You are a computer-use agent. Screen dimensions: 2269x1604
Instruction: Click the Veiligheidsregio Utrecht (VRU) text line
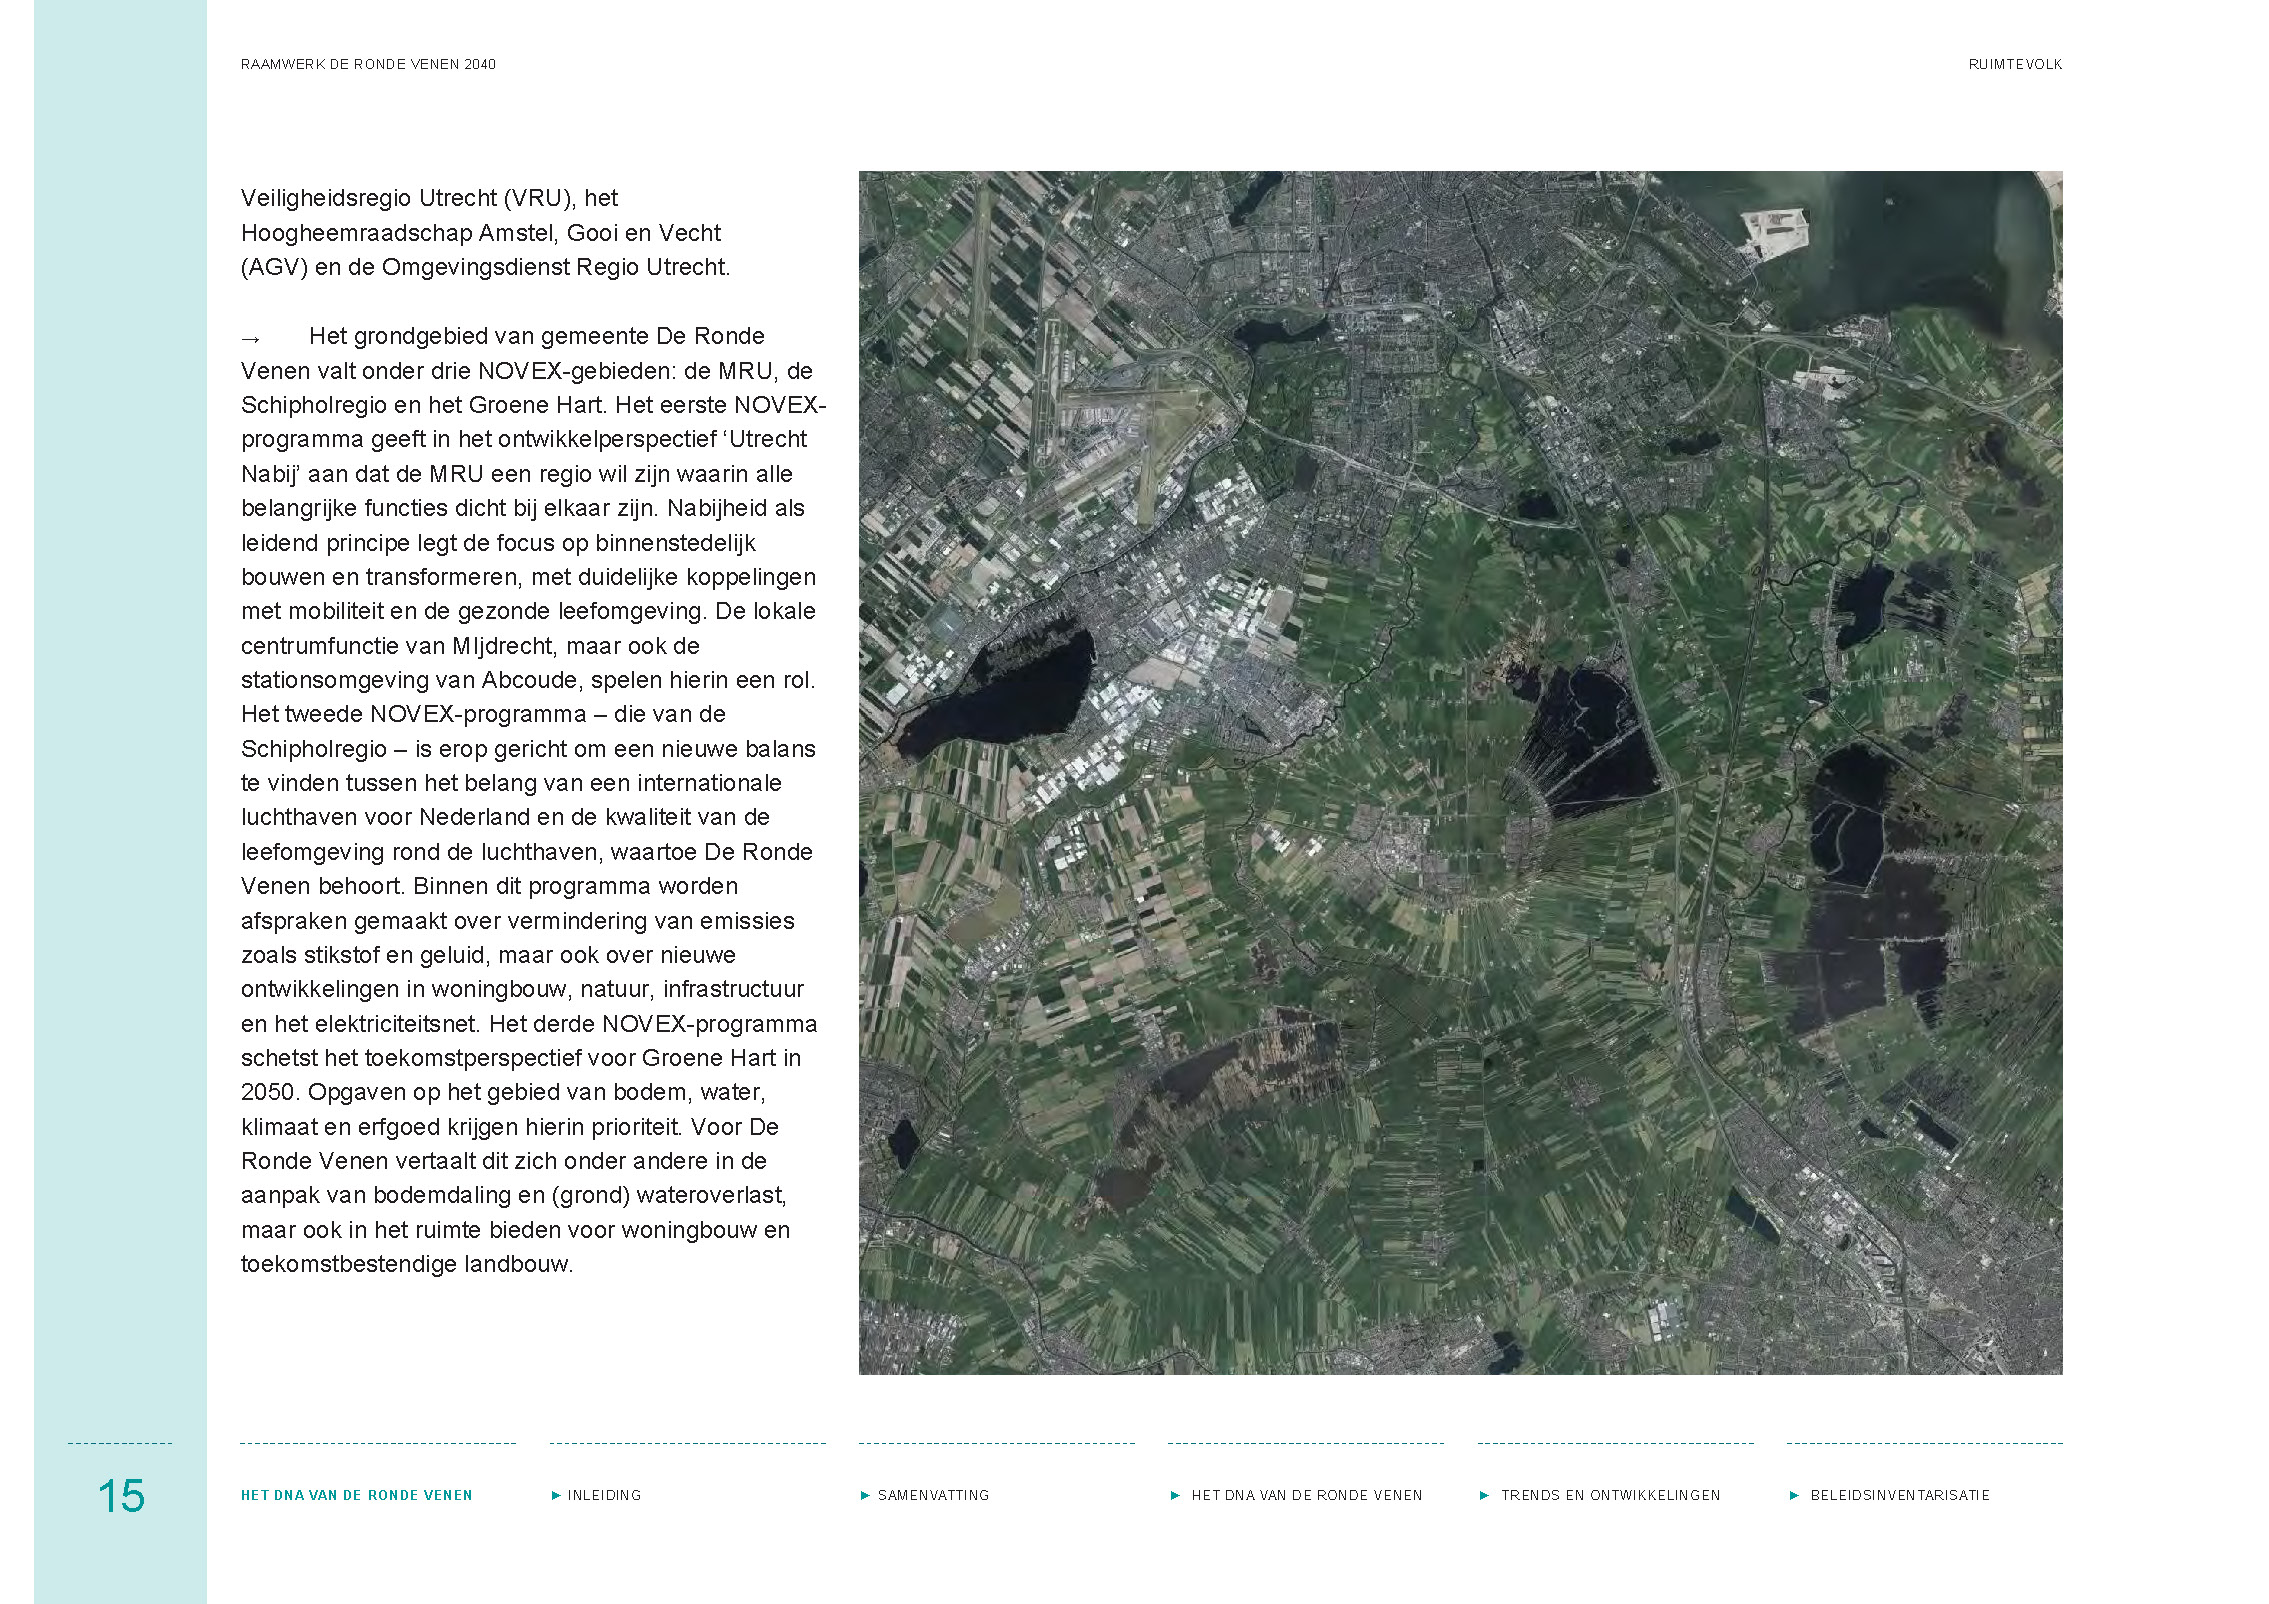[x=430, y=198]
